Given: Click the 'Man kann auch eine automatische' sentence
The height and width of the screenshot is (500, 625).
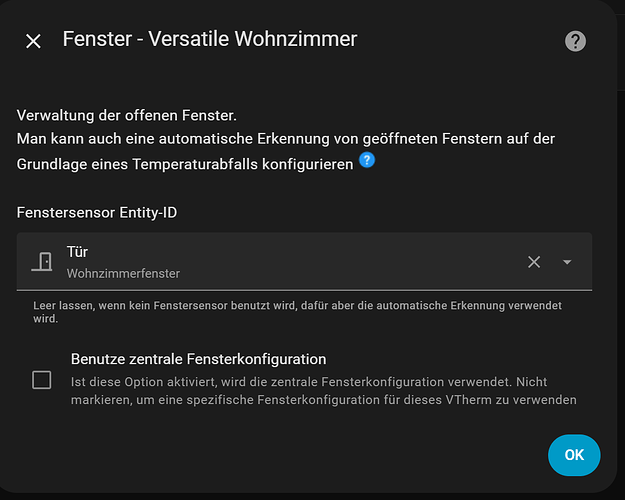Looking at the screenshot, I should (x=286, y=139).
